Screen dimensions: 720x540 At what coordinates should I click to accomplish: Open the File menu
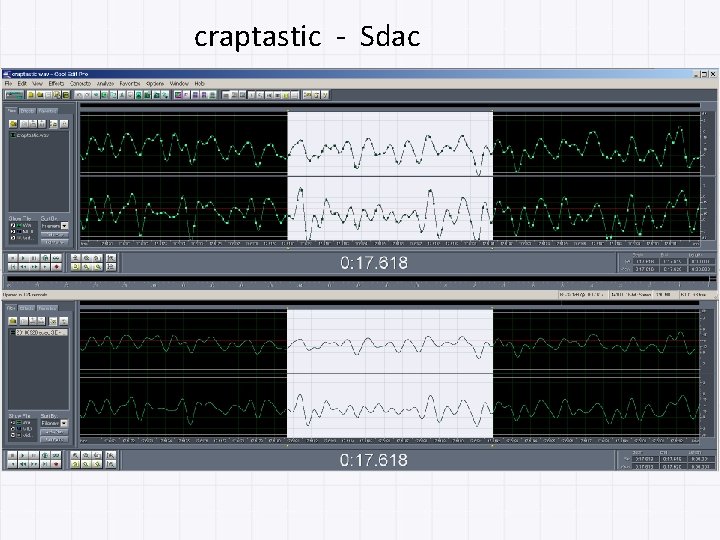tap(8, 84)
